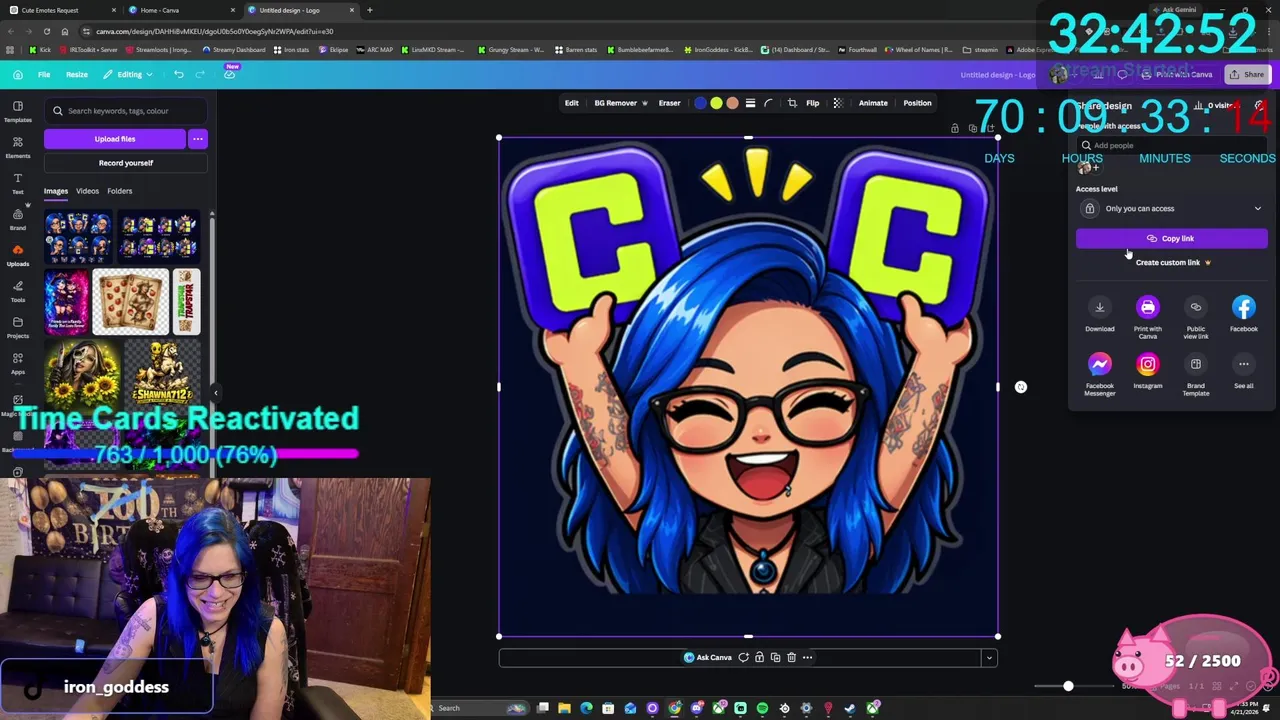
Task: Pick the lime green image colour swatch
Action: pos(716,103)
